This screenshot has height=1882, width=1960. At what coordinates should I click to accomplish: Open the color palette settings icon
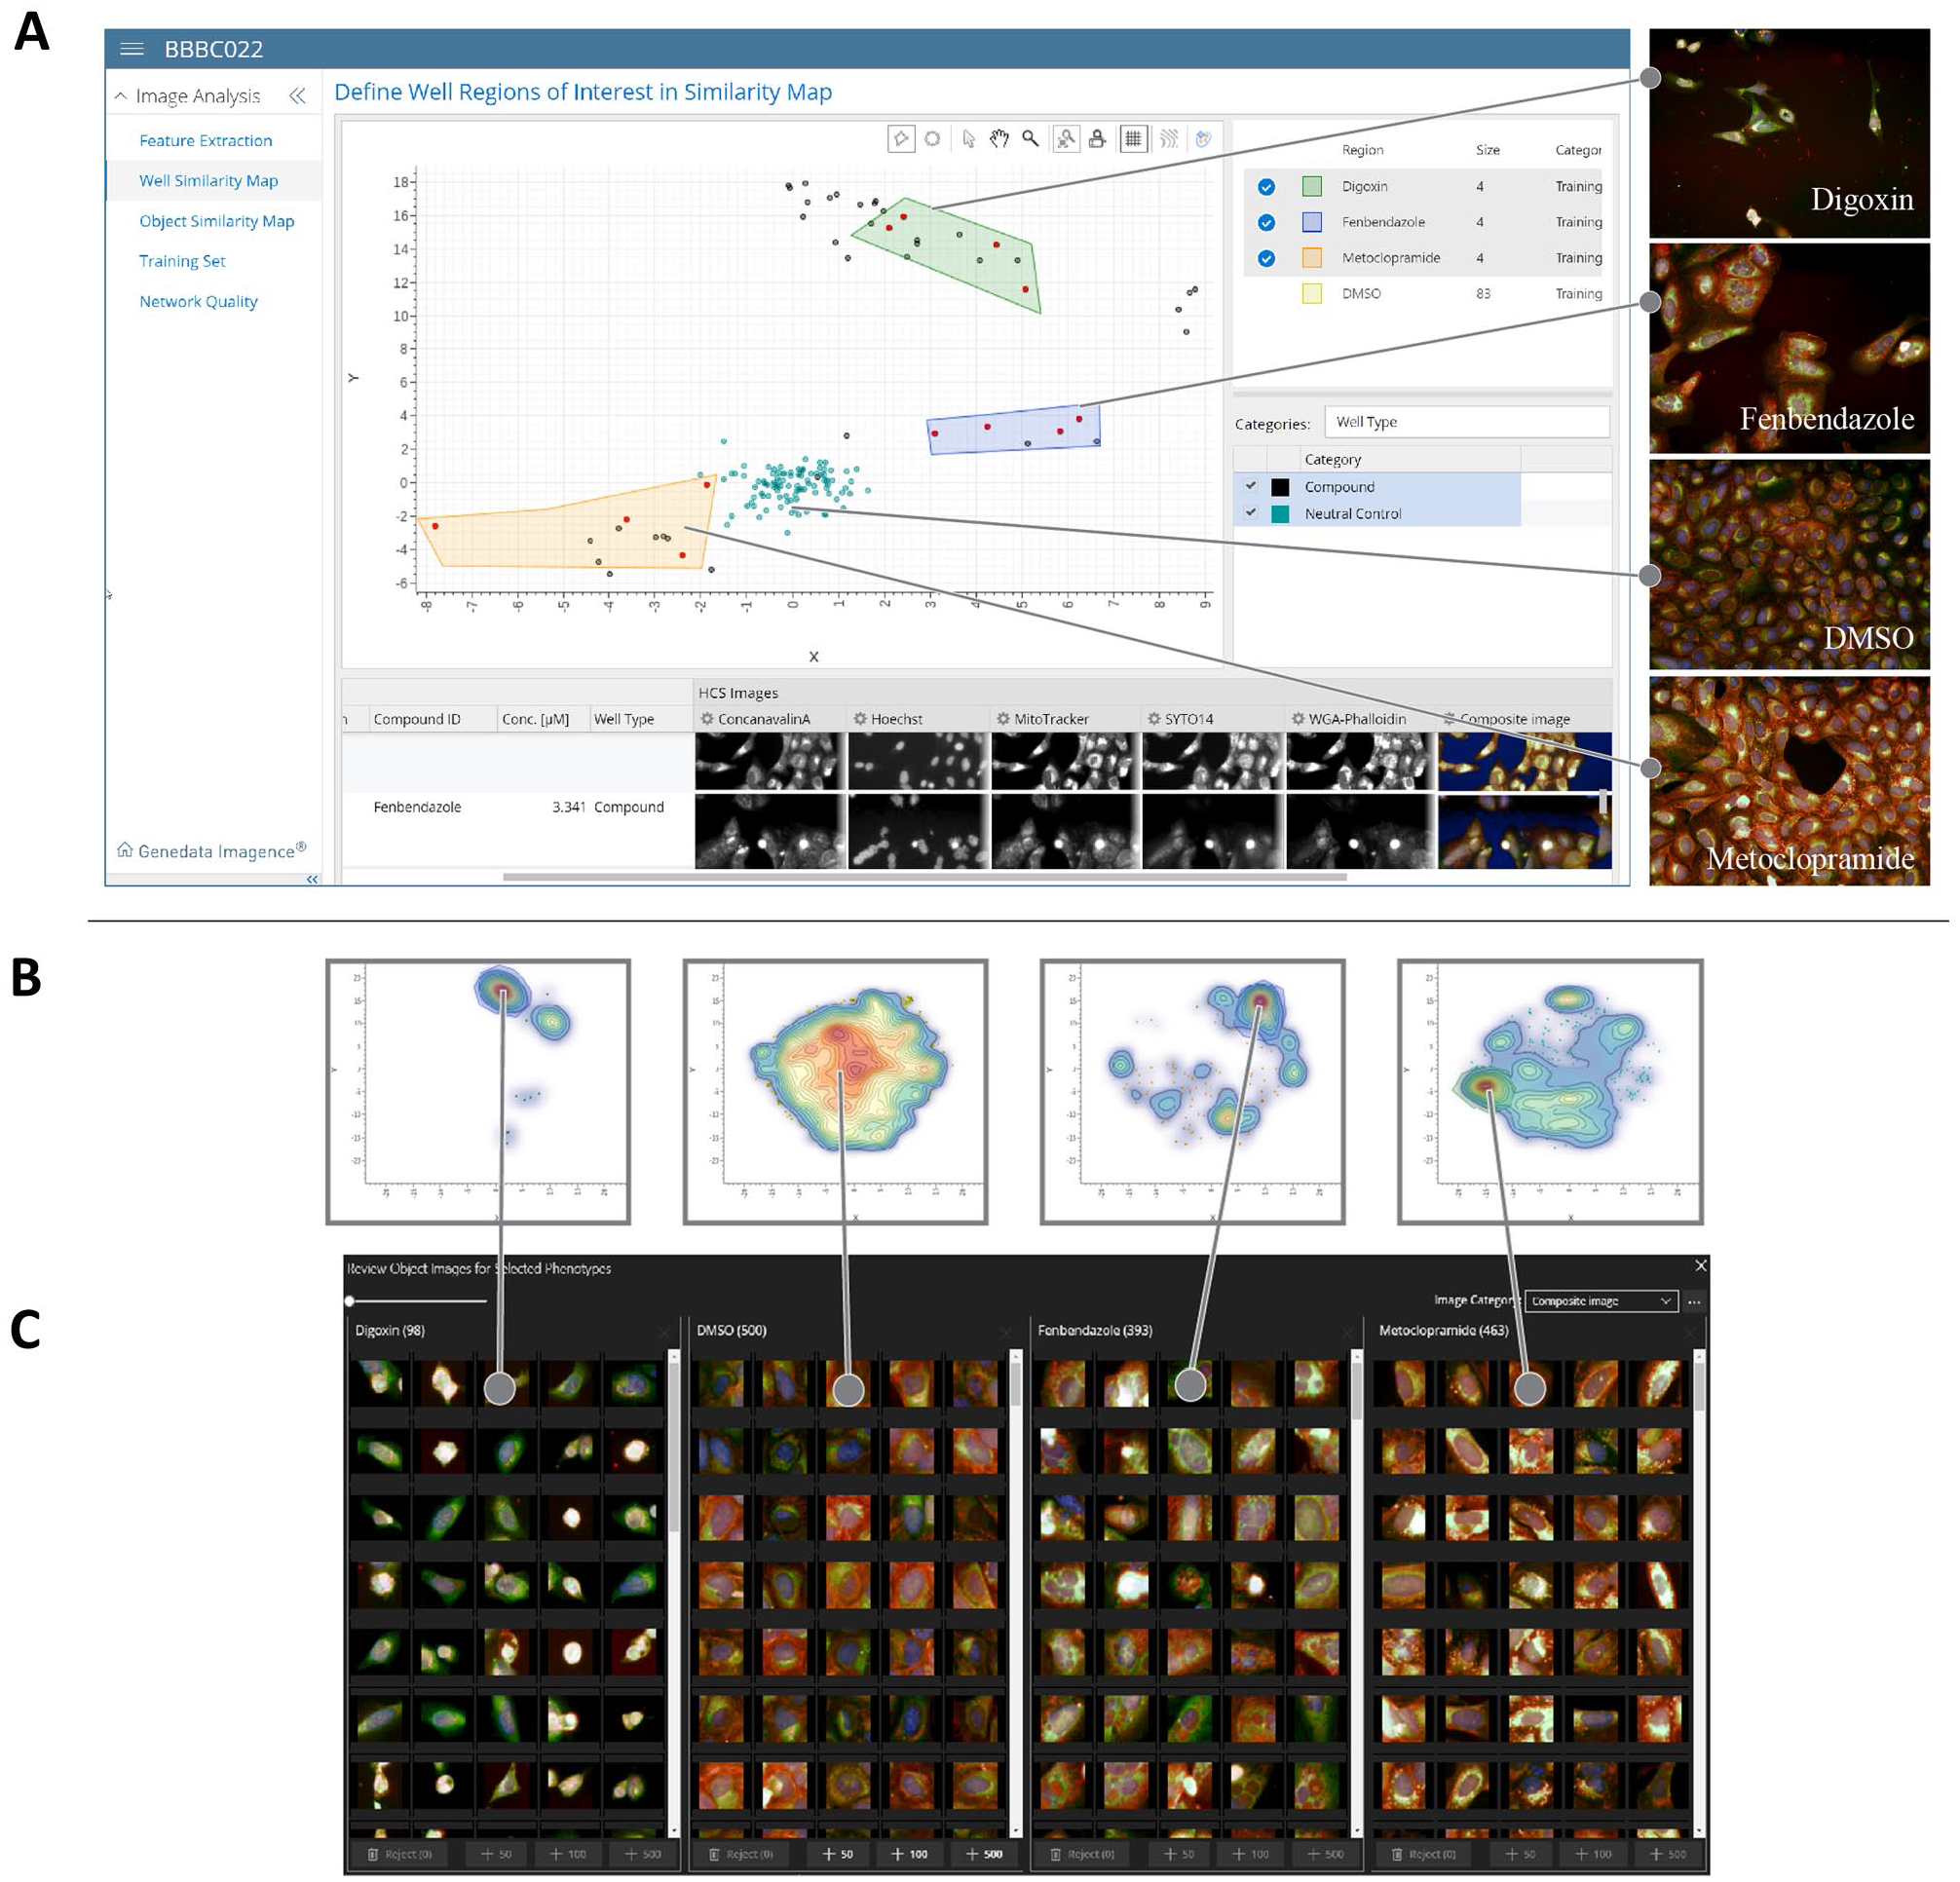pyautogui.click(x=1203, y=139)
